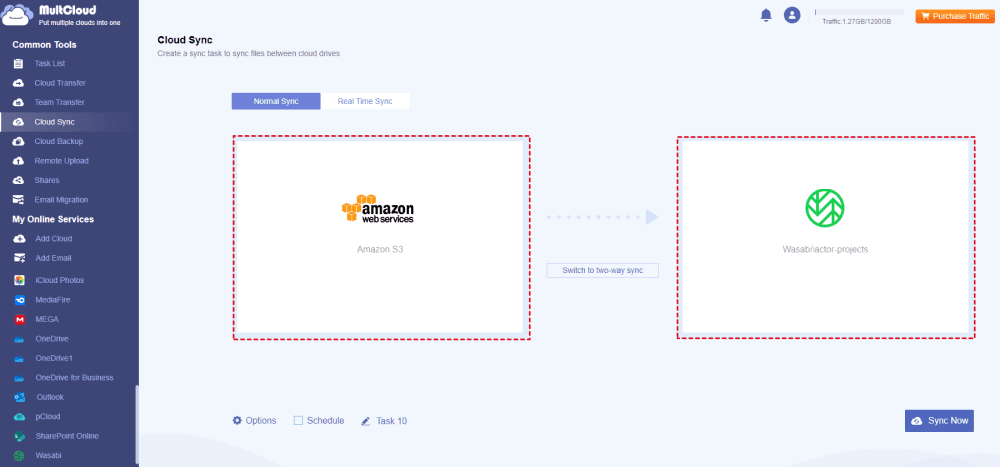Click the Cloud Sync sidebar icon
This screenshot has height=467, width=1000.
pos(19,122)
